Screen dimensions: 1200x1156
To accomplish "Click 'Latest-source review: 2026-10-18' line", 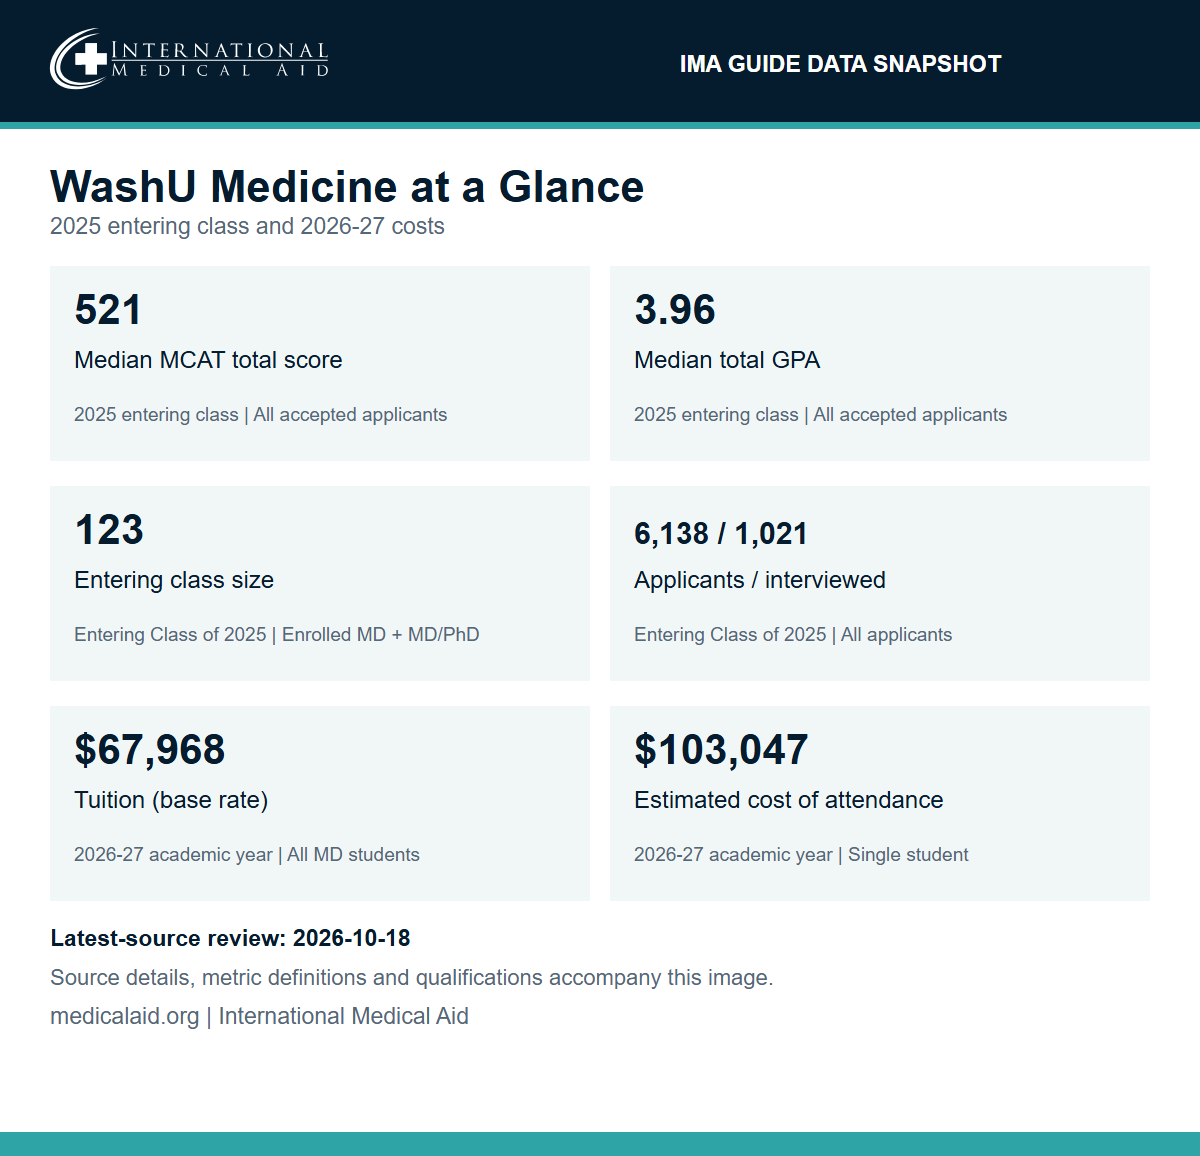I will point(230,938).
